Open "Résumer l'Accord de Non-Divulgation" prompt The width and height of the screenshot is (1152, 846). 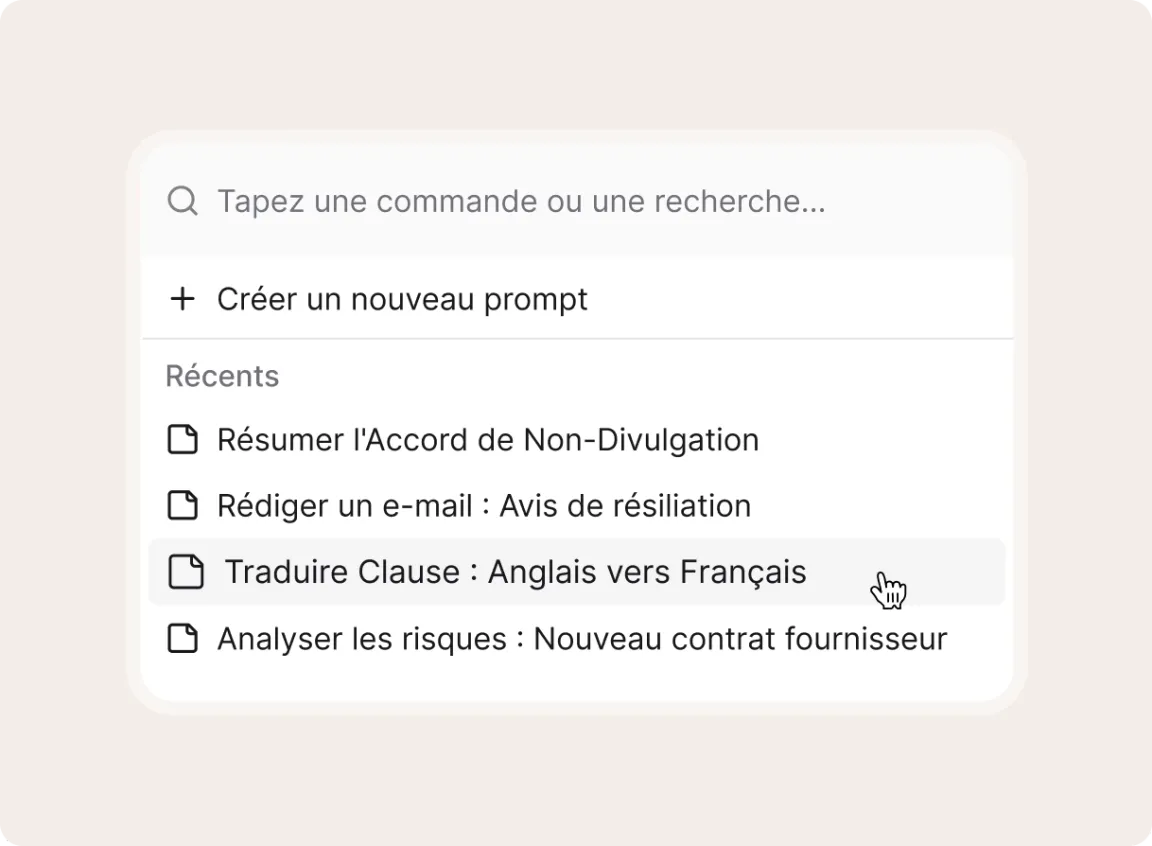click(x=487, y=440)
